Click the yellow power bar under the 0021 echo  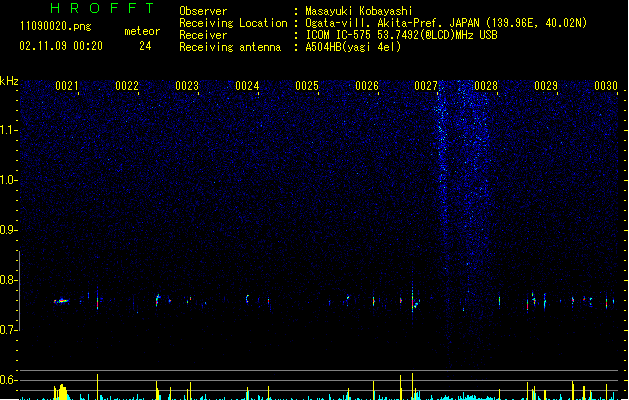pos(61,392)
